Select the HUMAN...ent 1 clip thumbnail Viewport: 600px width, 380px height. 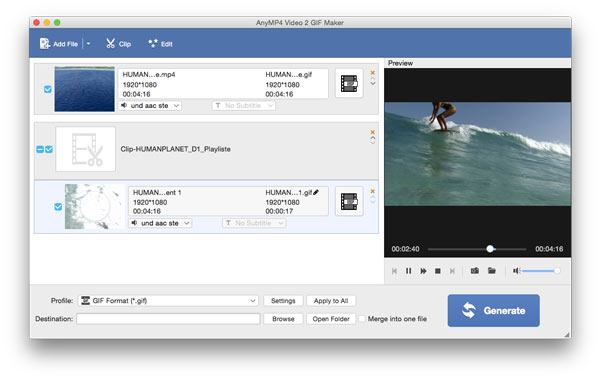pyautogui.click(x=95, y=207)
